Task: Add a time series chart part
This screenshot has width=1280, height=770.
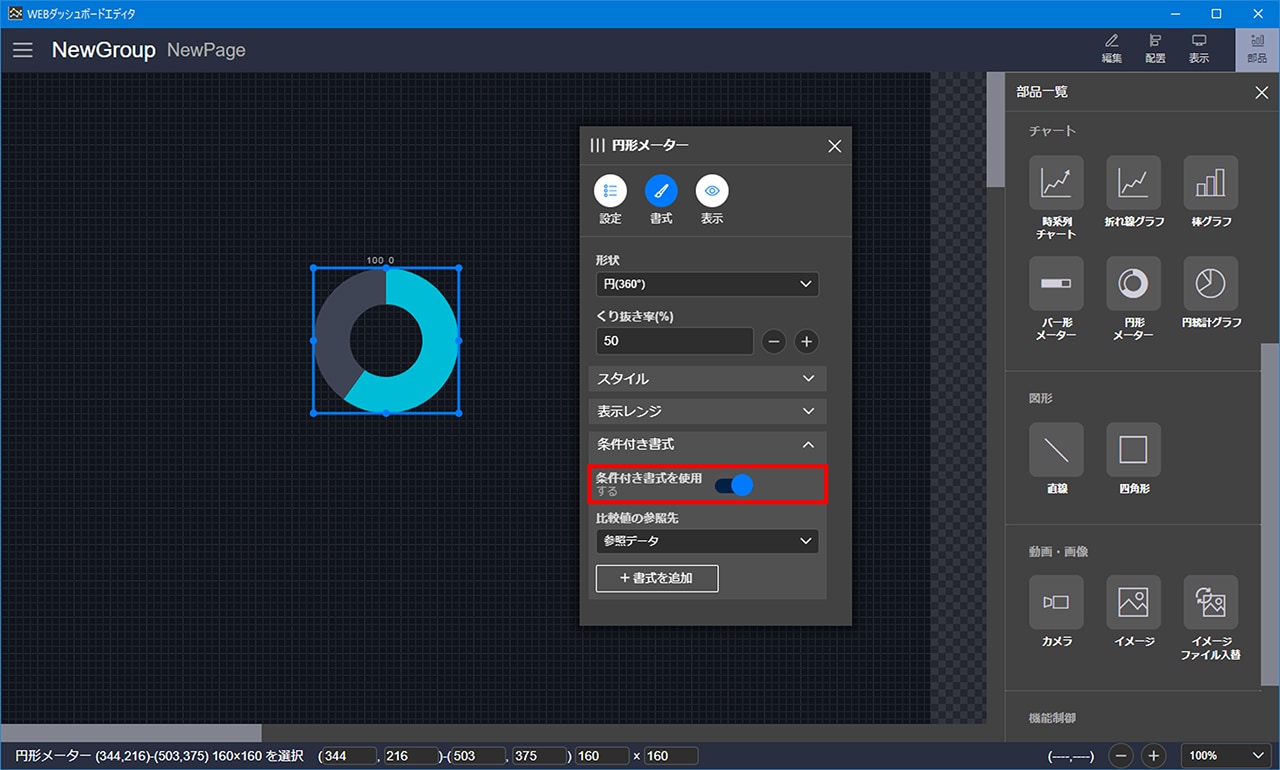Action: 1056,183
